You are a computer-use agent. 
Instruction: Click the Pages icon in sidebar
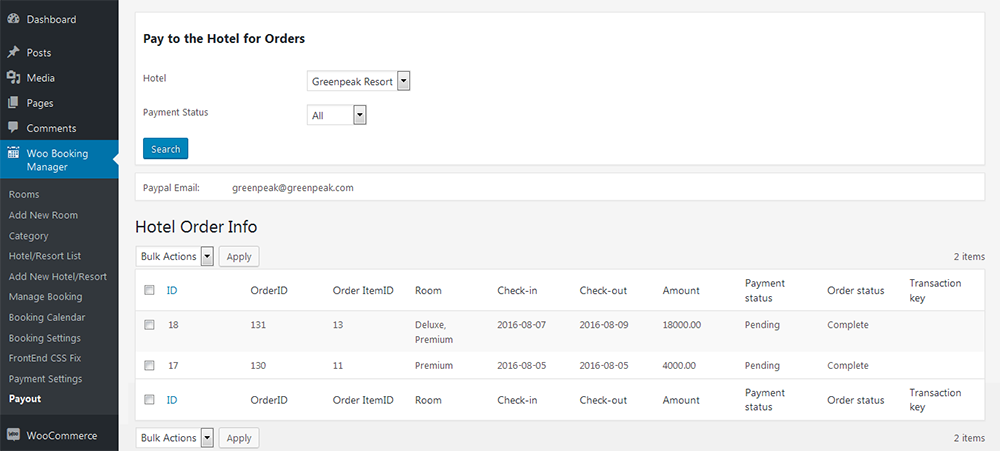pos(13,103)
